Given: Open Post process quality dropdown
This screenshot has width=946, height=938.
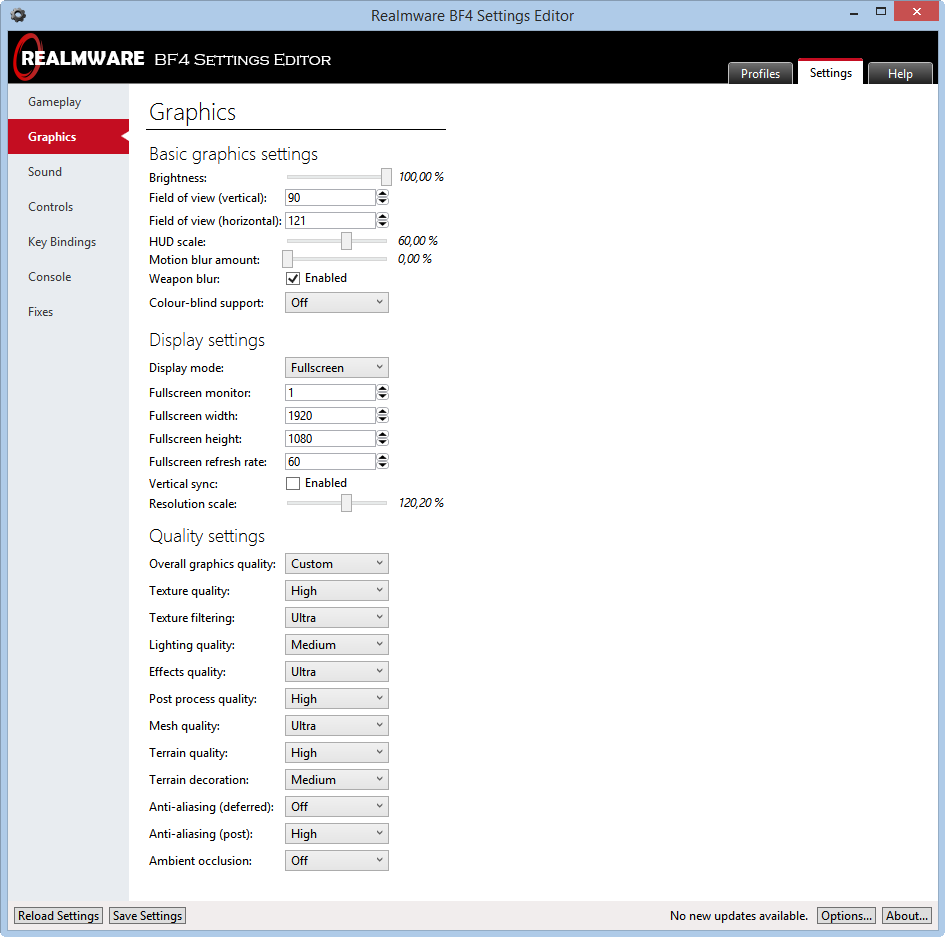Looking at the screenshot, I should 337,699.
